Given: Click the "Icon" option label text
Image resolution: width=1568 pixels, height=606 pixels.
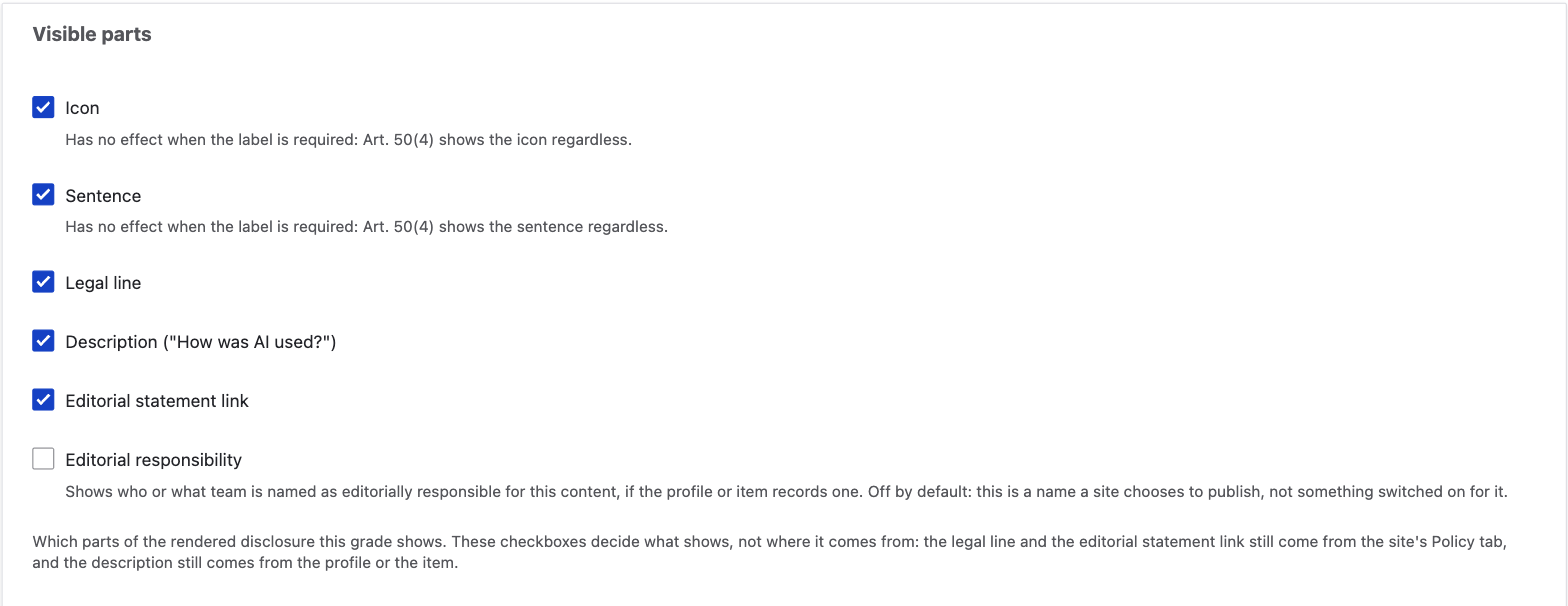Looking at the screenshot, I should (82, 108).
